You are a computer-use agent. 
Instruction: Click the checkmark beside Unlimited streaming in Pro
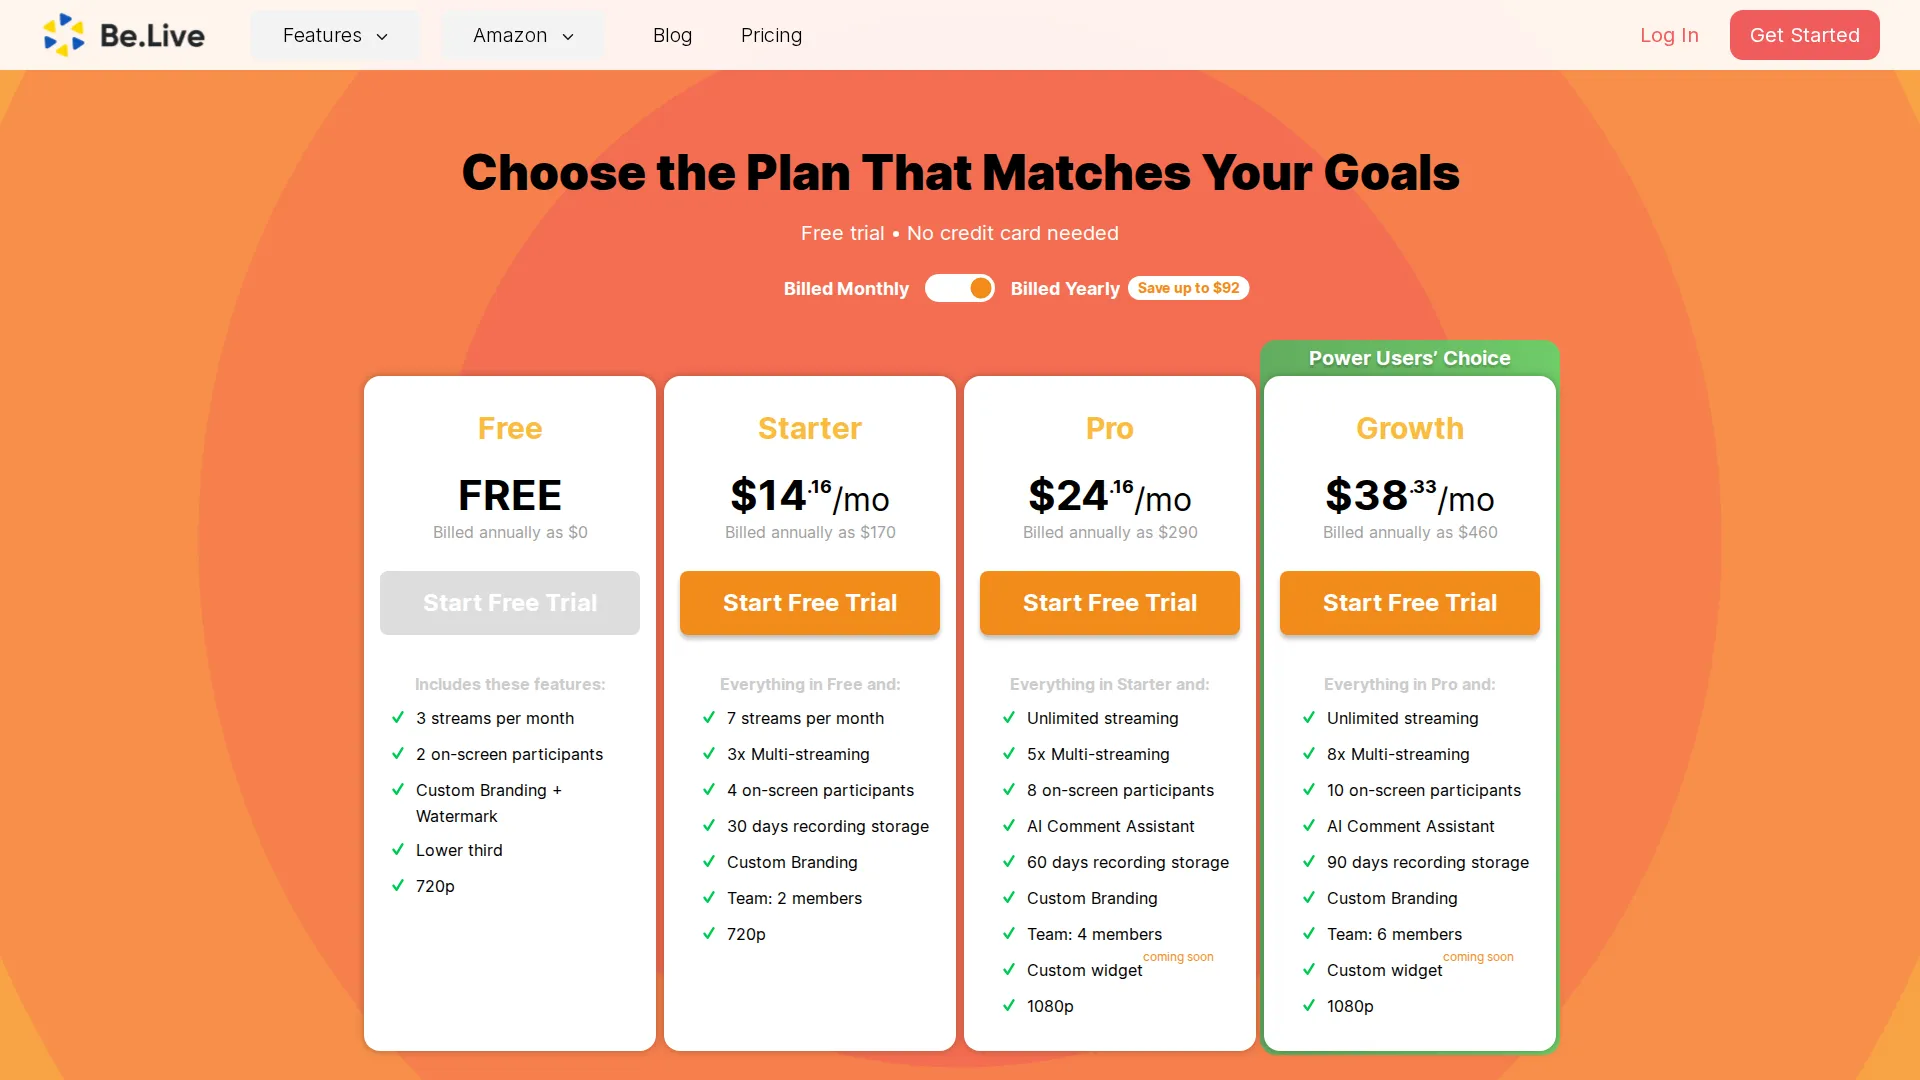[x=1008, y=718]
